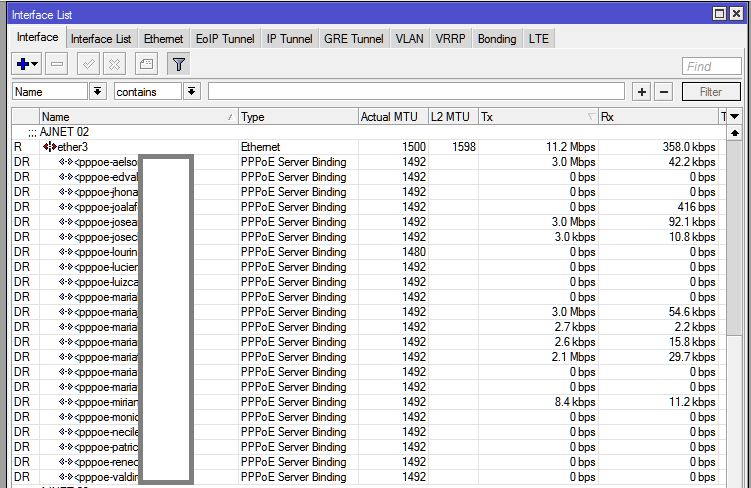Add a filter row with the plus button
The image size is (751, 488).
point(642,91)
